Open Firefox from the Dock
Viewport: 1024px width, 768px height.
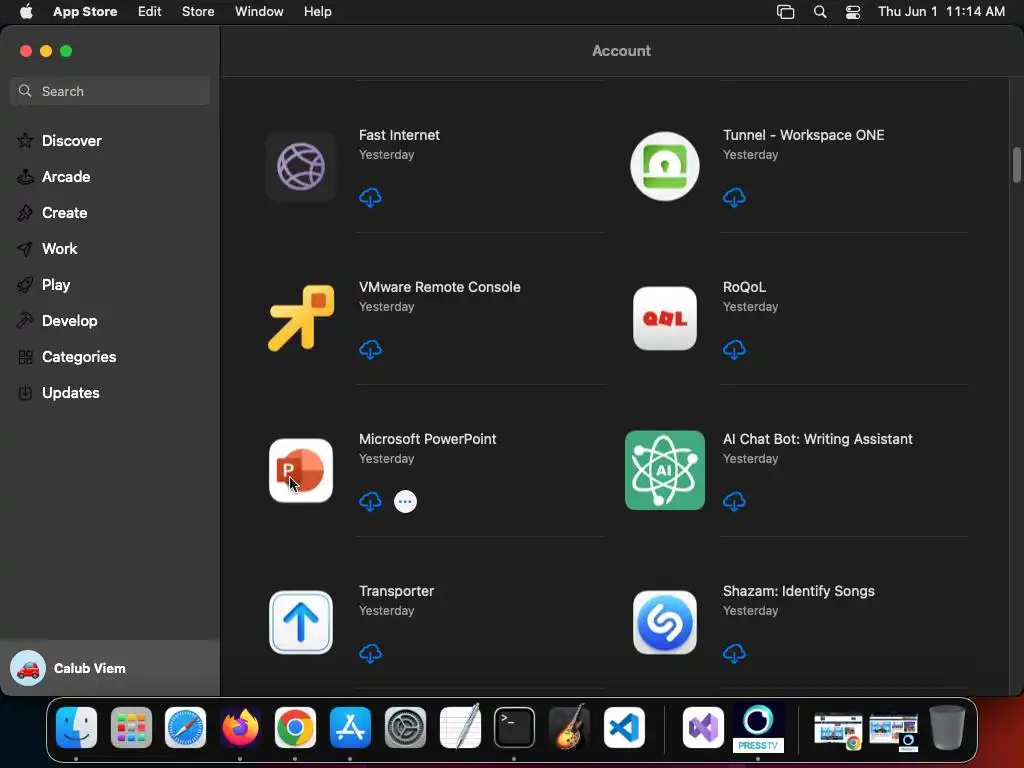(x=240, y=727)
